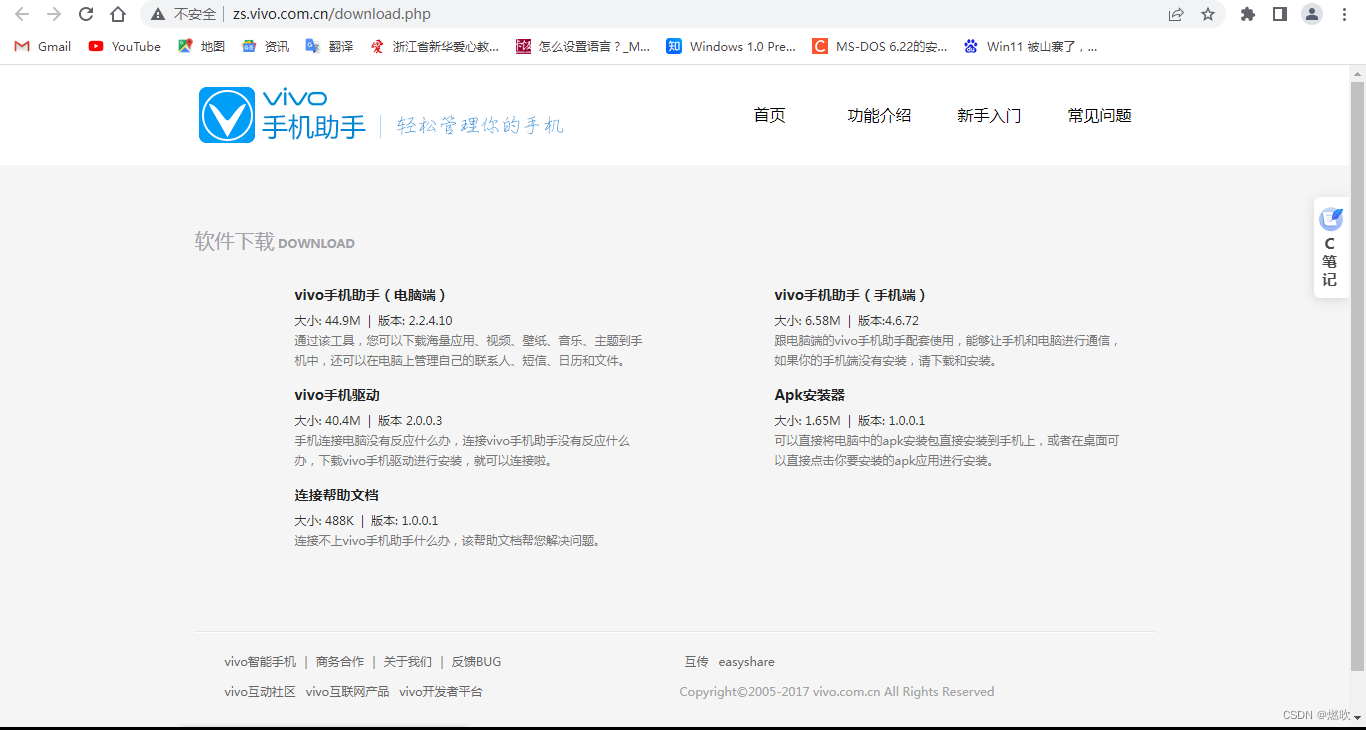Viewport: 1366px width, 730px height.
Task: Open the Win11 被山寨了 bookmark
Action: [1030, 46]
